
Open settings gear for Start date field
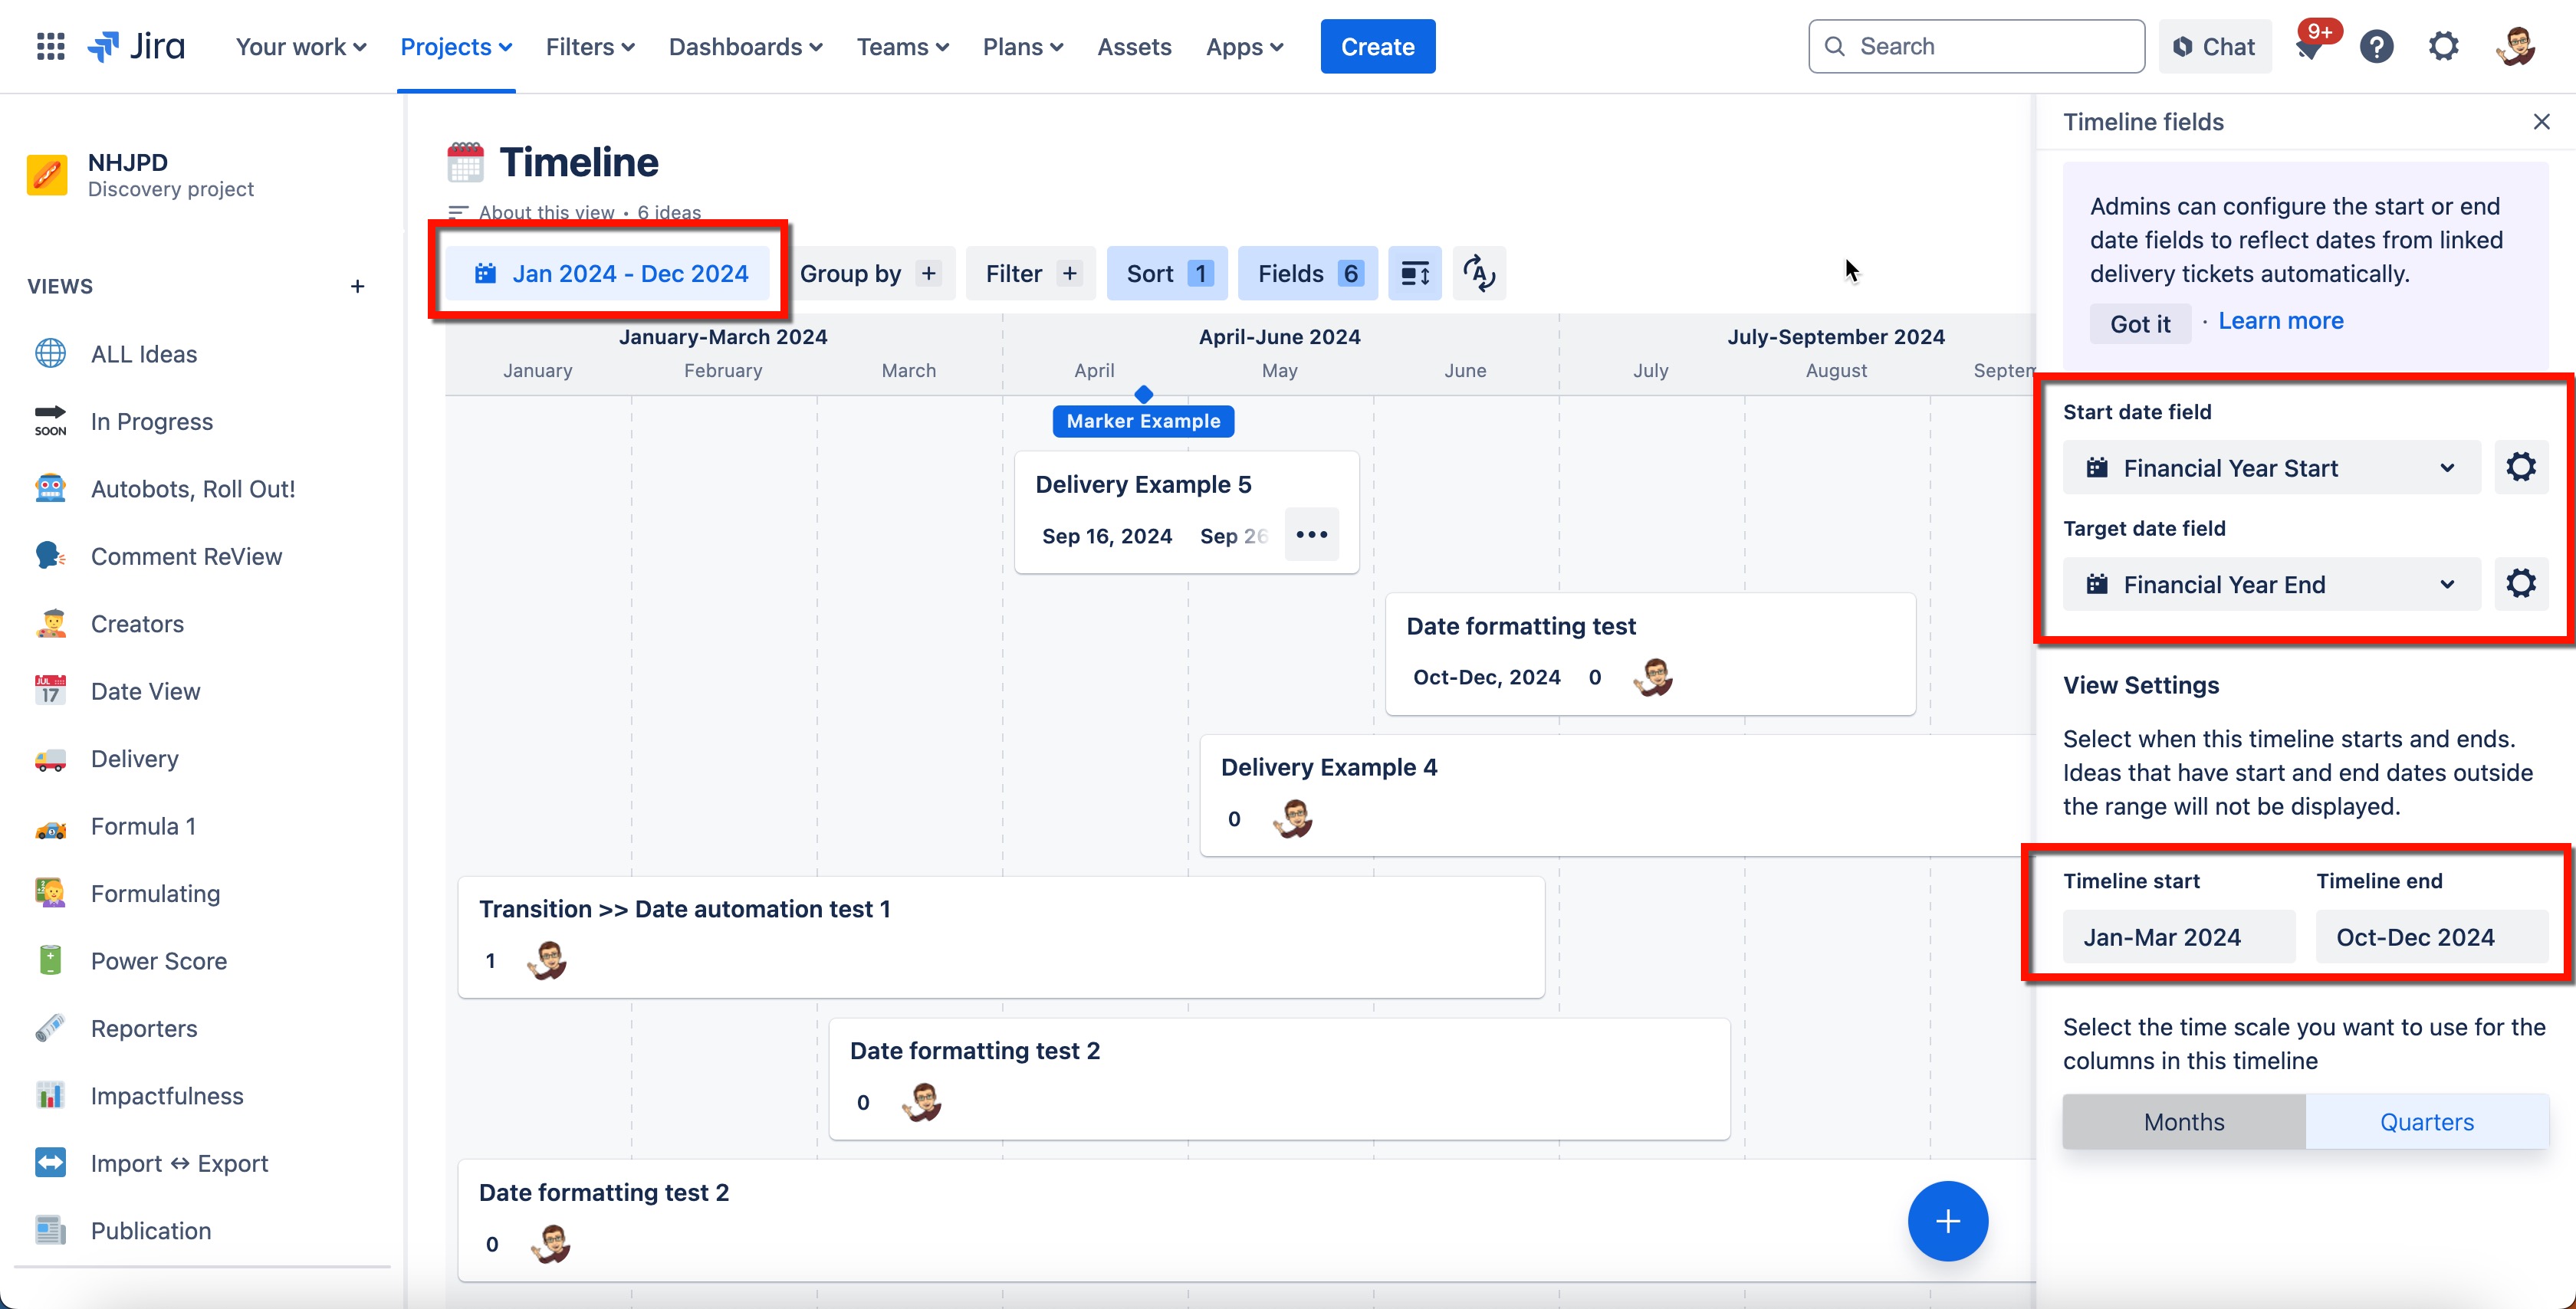pos(2520,467)
